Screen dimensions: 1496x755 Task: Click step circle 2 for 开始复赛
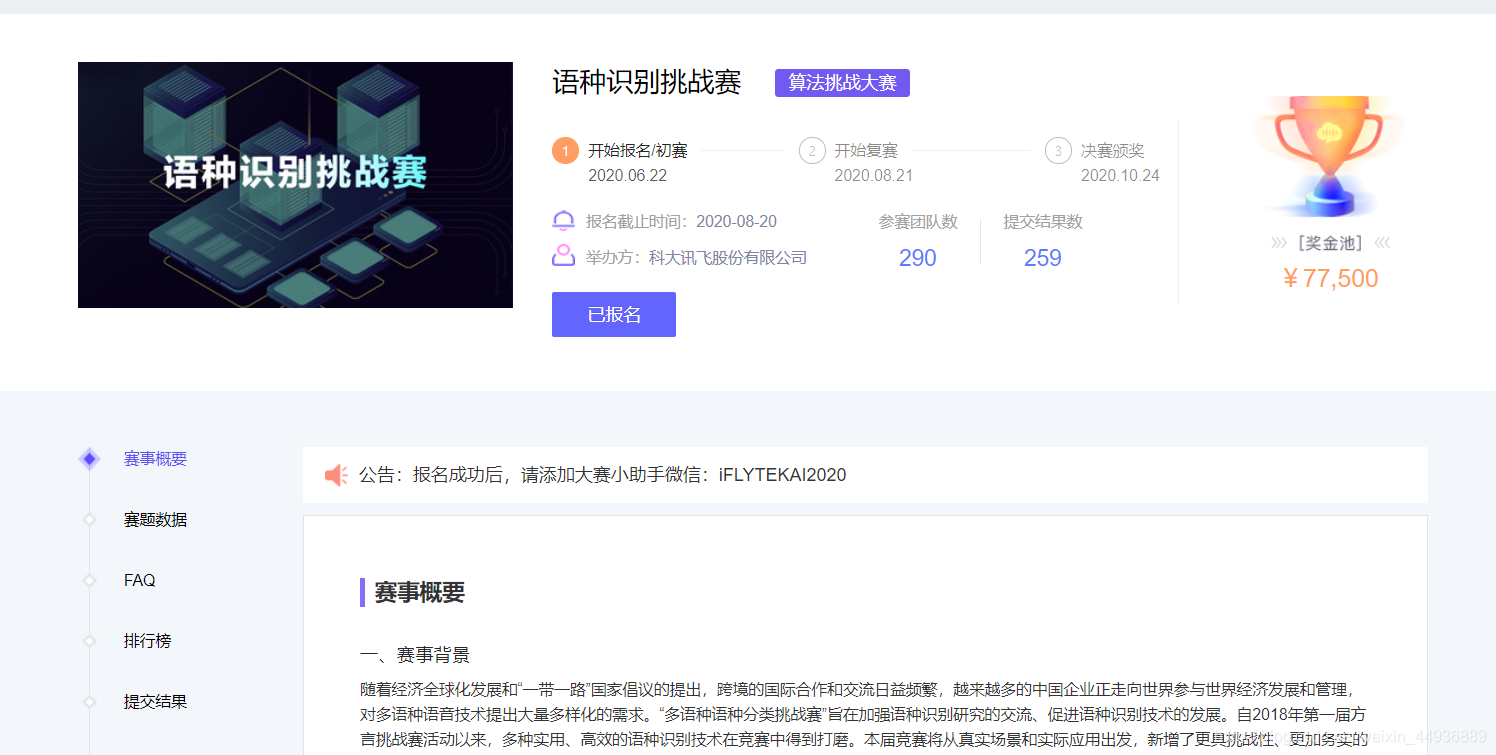[x=811, y=150]
